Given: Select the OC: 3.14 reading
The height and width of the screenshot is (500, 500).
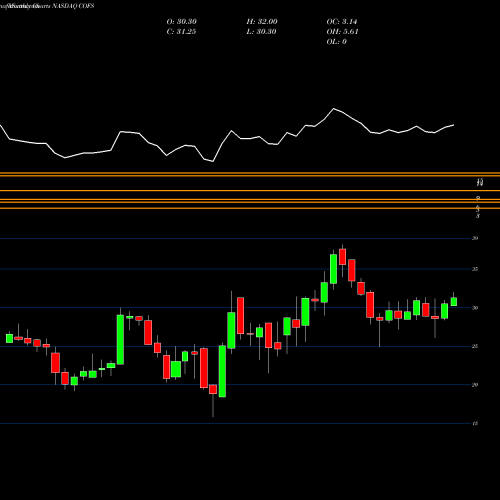Looking at the screenshot, I should click(x=342, y=22).
